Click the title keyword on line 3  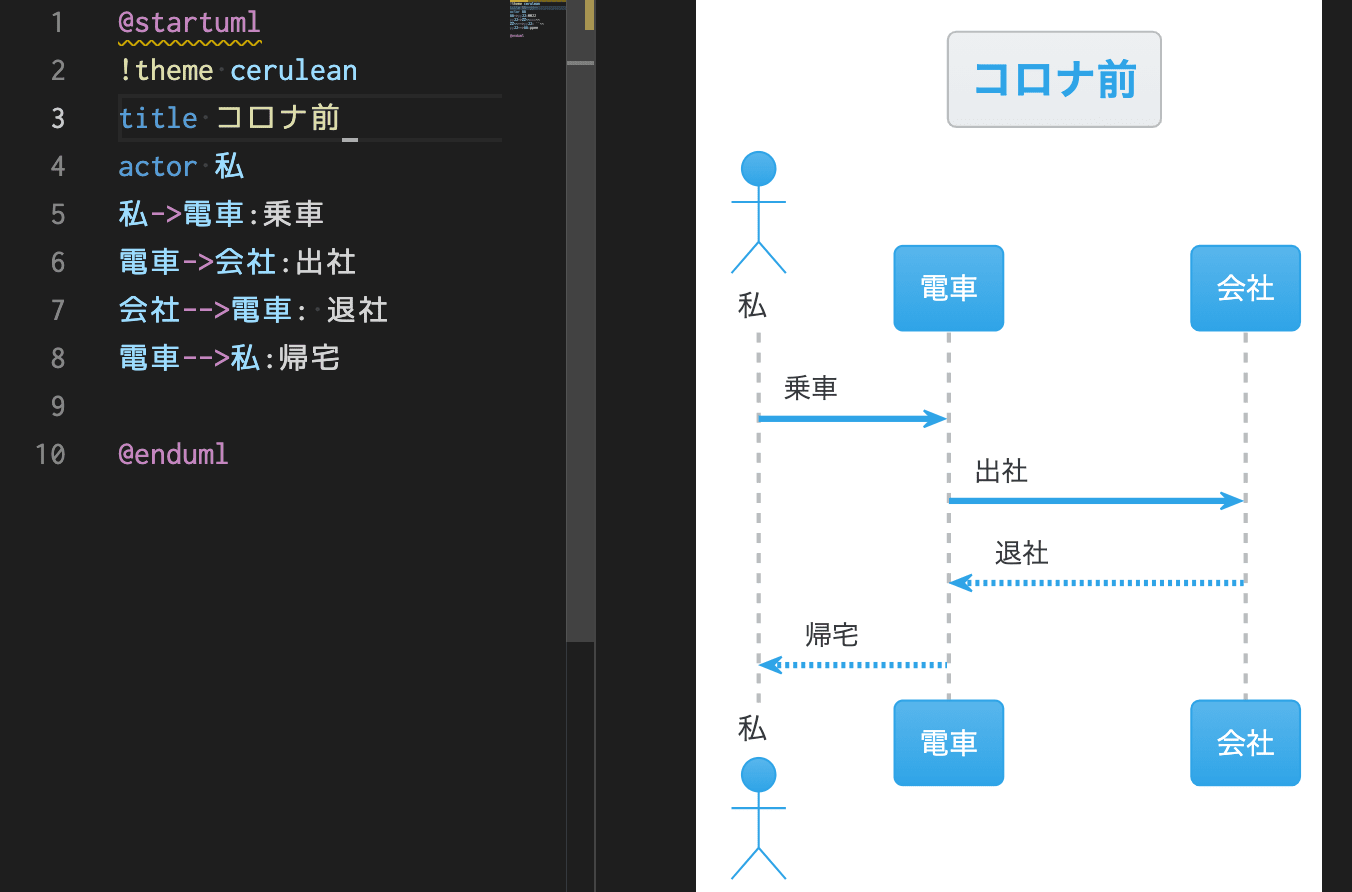[x=158, y=118]
